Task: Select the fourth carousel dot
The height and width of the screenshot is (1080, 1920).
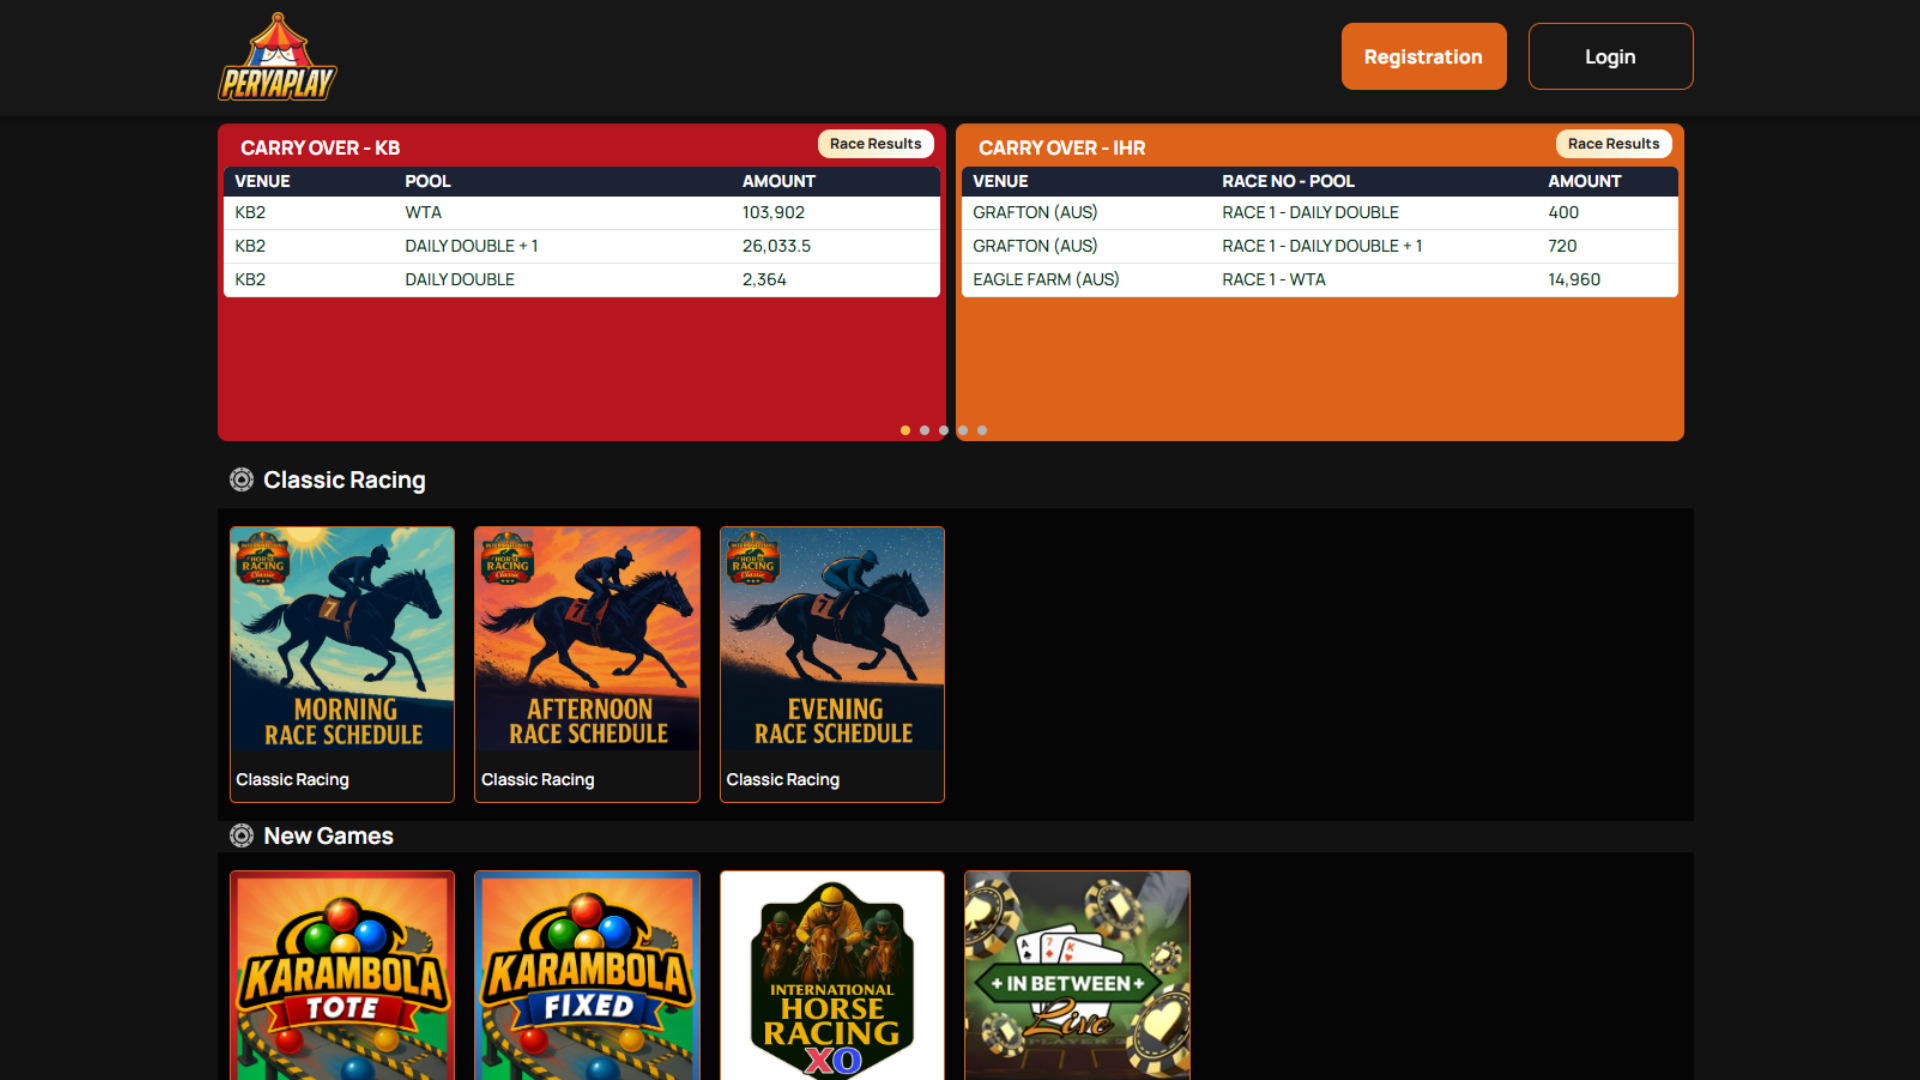Action: coord(963,431)
